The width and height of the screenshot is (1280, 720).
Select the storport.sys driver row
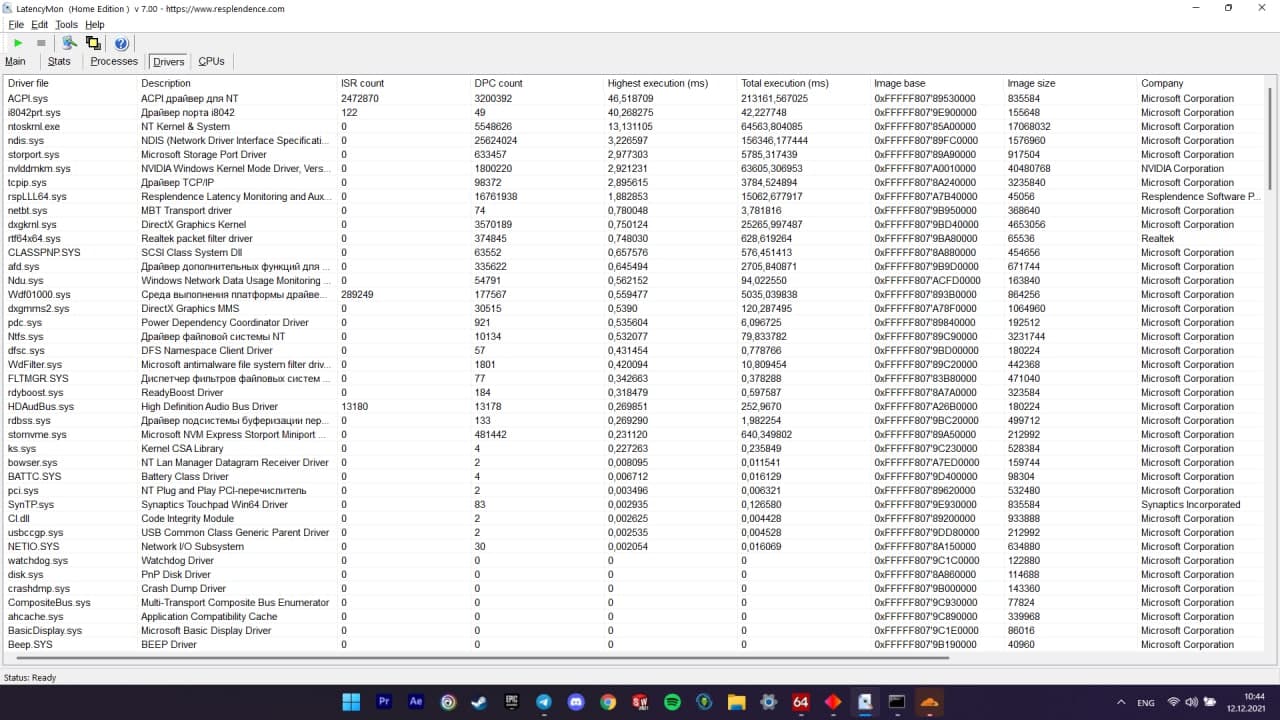point(635,155)
